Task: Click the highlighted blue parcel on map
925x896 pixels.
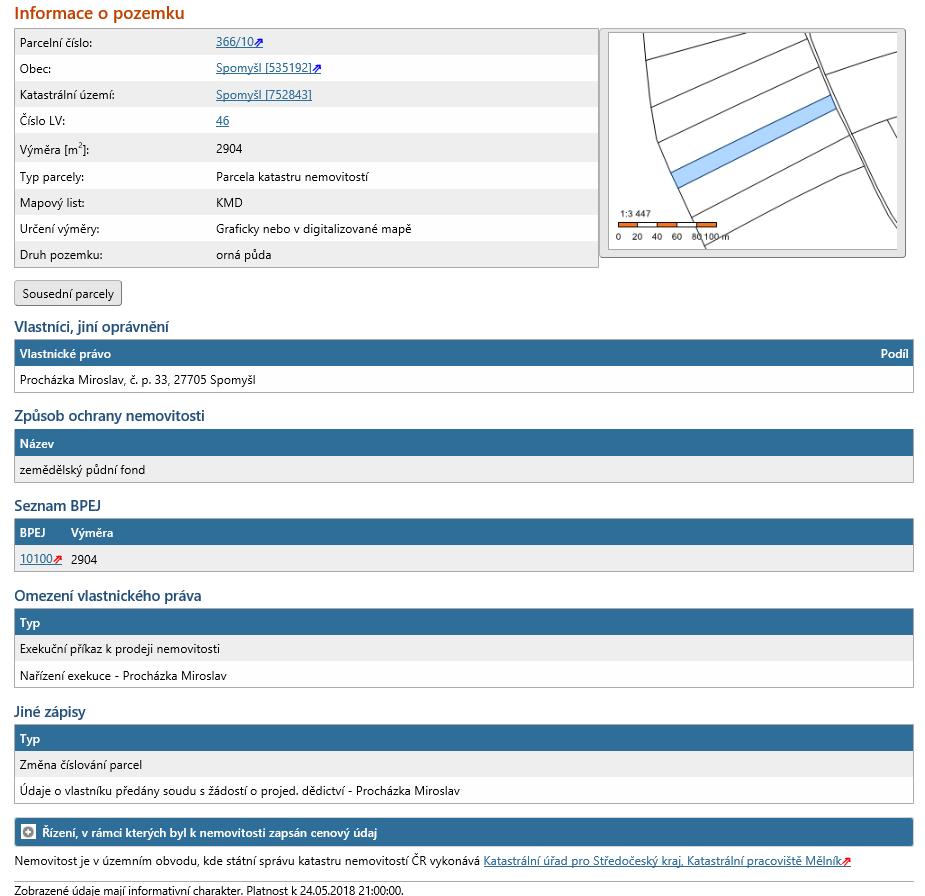Action: [x=753, y=142]
